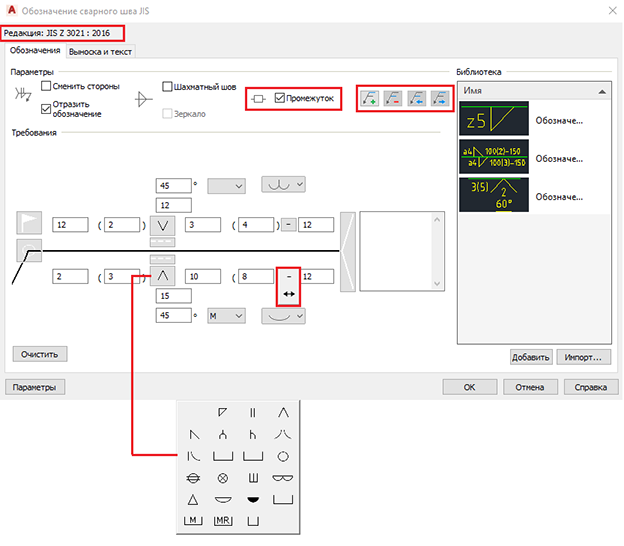Pick the flare-V curved symbol in palette
This screenshot has height=546, width=624.
tap(283, 435)
